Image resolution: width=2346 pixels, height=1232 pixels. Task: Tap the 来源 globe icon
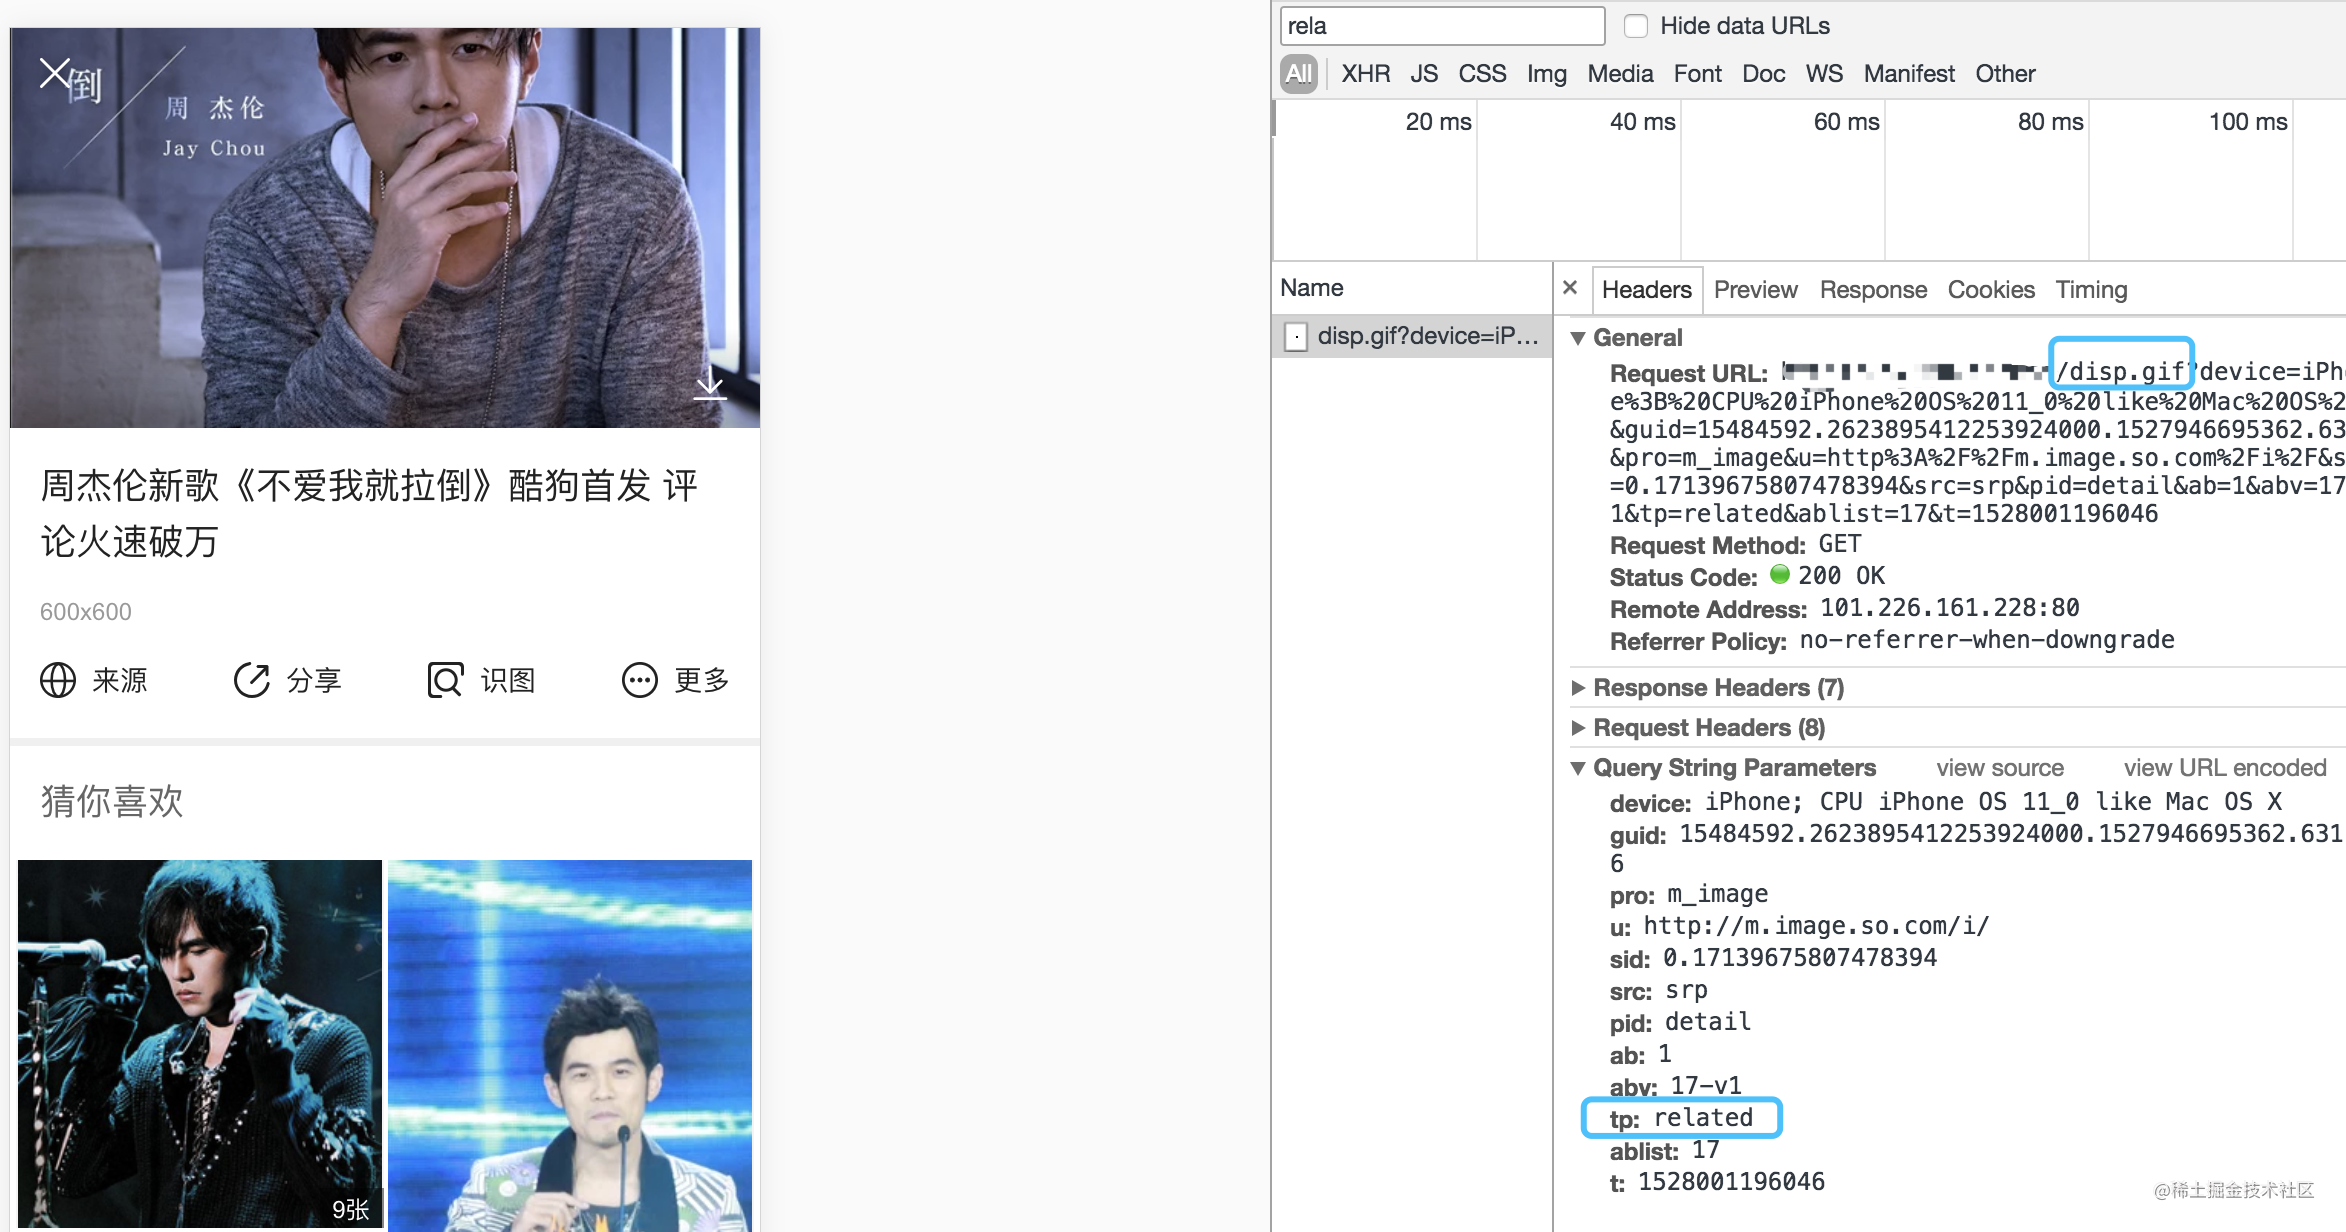(x=58, y=680)
